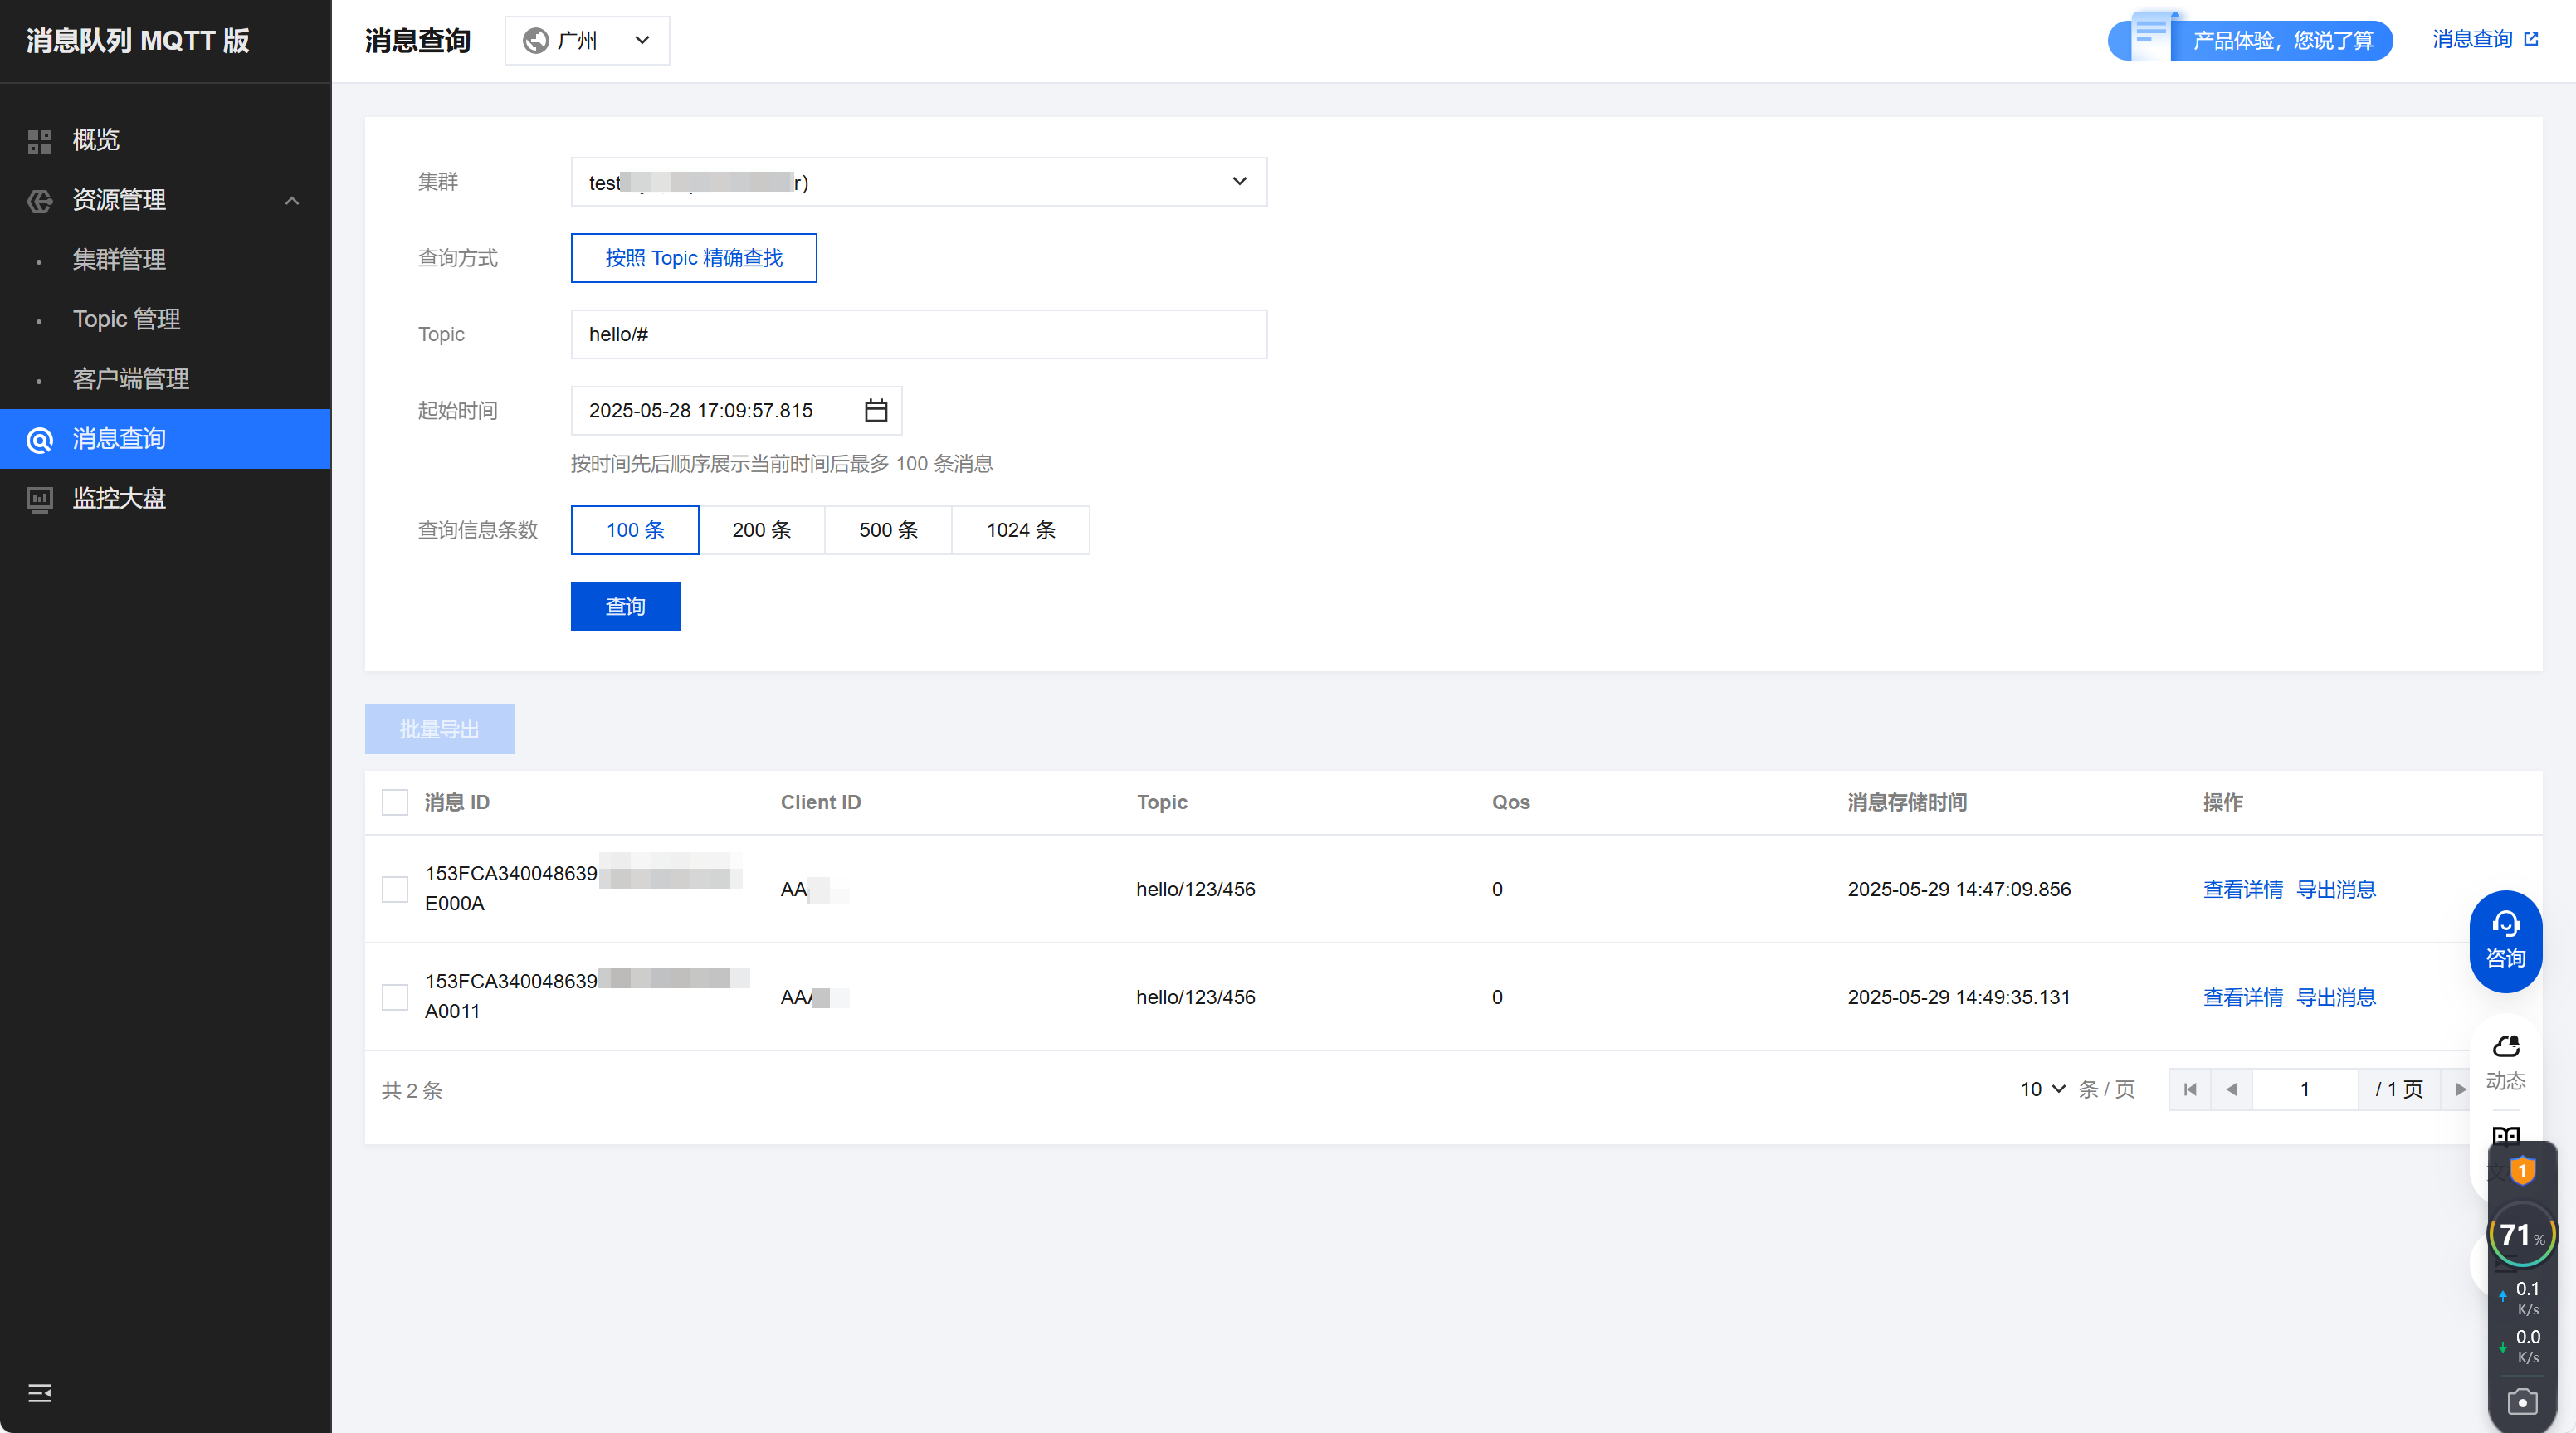Click the 动态 cloud icon on right
The height and width of the screenshot is (1433, 2576).
[x=2505, y=1061]
